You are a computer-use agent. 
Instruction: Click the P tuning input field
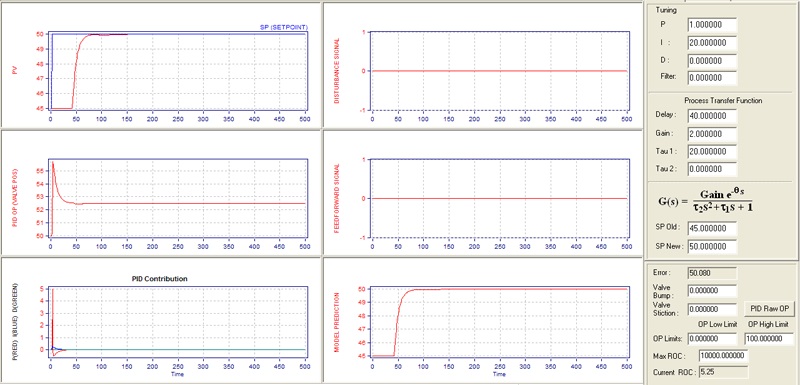tap(712, 24)
